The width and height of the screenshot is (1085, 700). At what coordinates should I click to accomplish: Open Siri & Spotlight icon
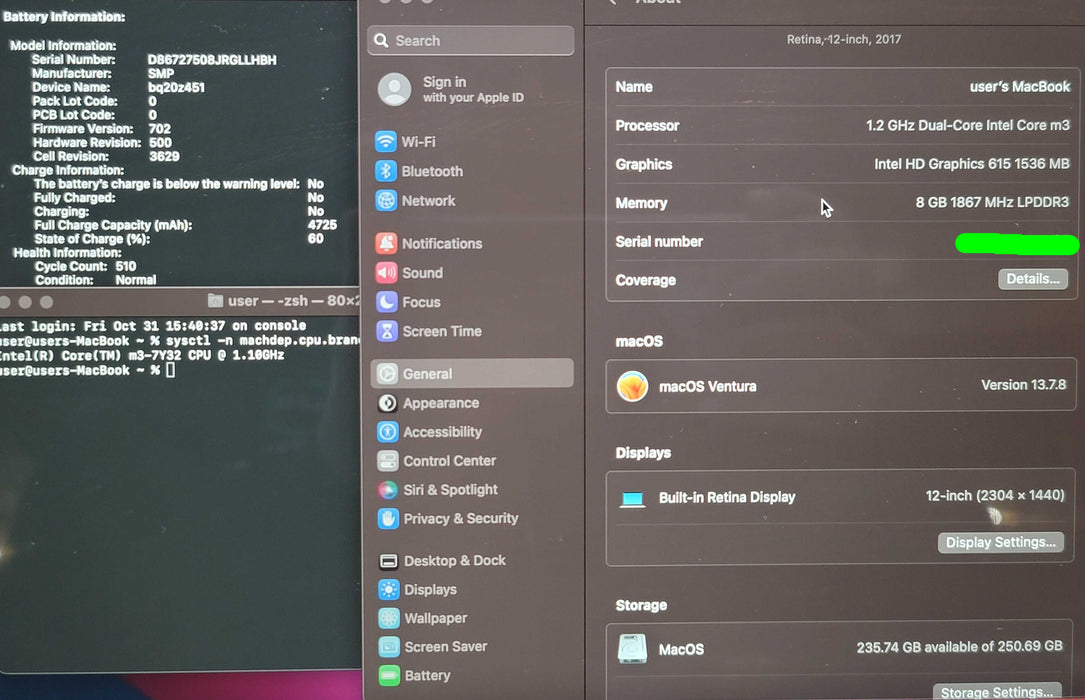[388, 490]
